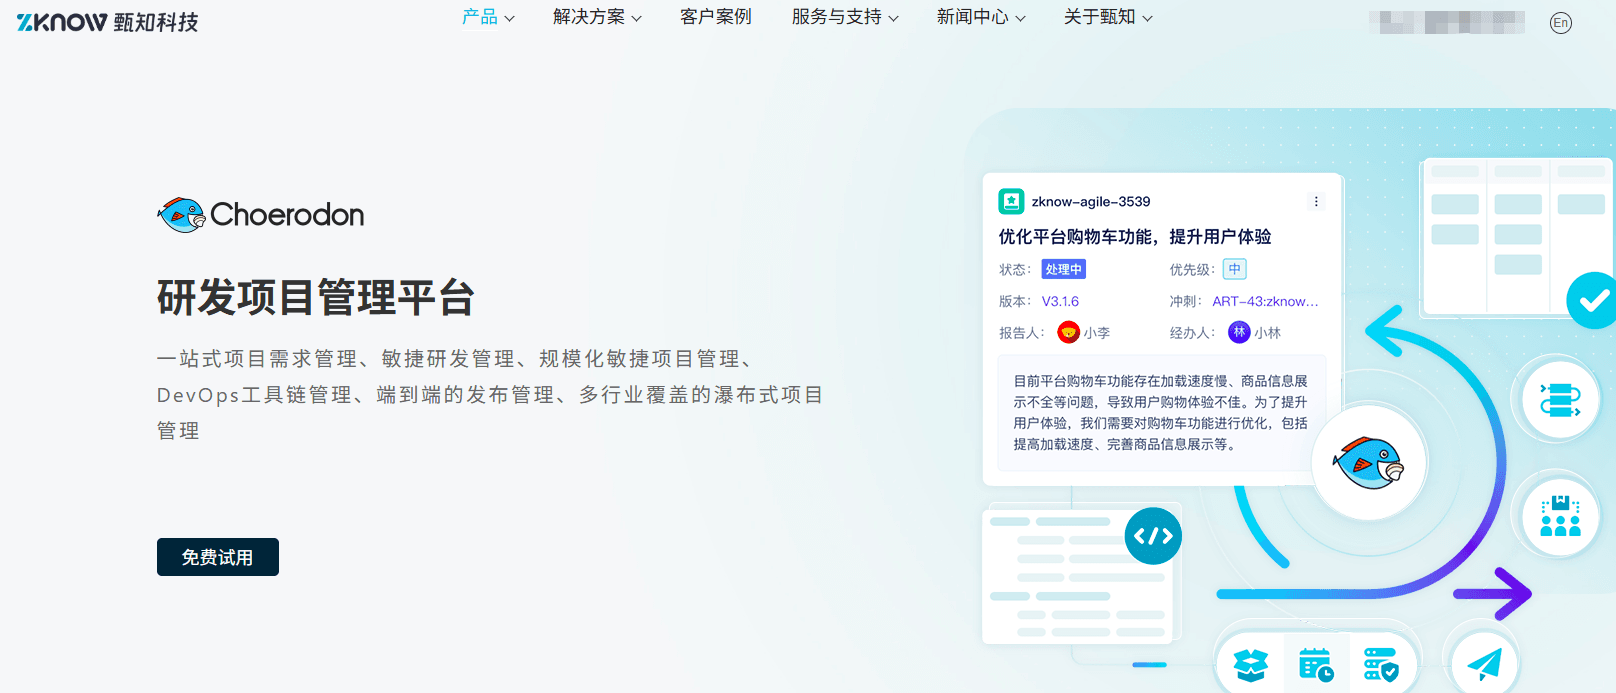Viewport: 1616px width, 693px height.
Task: Click the blurred account area in header
Action: 1447,22
